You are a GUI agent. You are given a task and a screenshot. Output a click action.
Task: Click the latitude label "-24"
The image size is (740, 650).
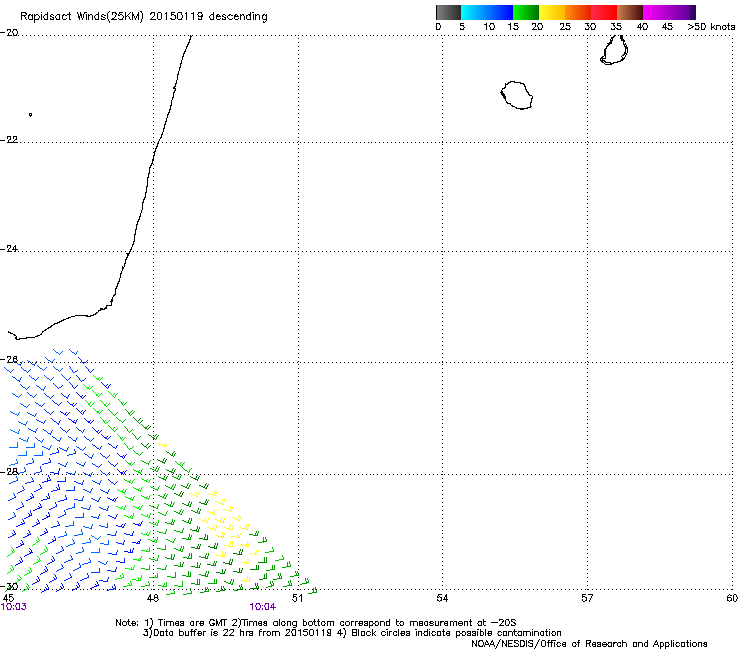[9, 249]
